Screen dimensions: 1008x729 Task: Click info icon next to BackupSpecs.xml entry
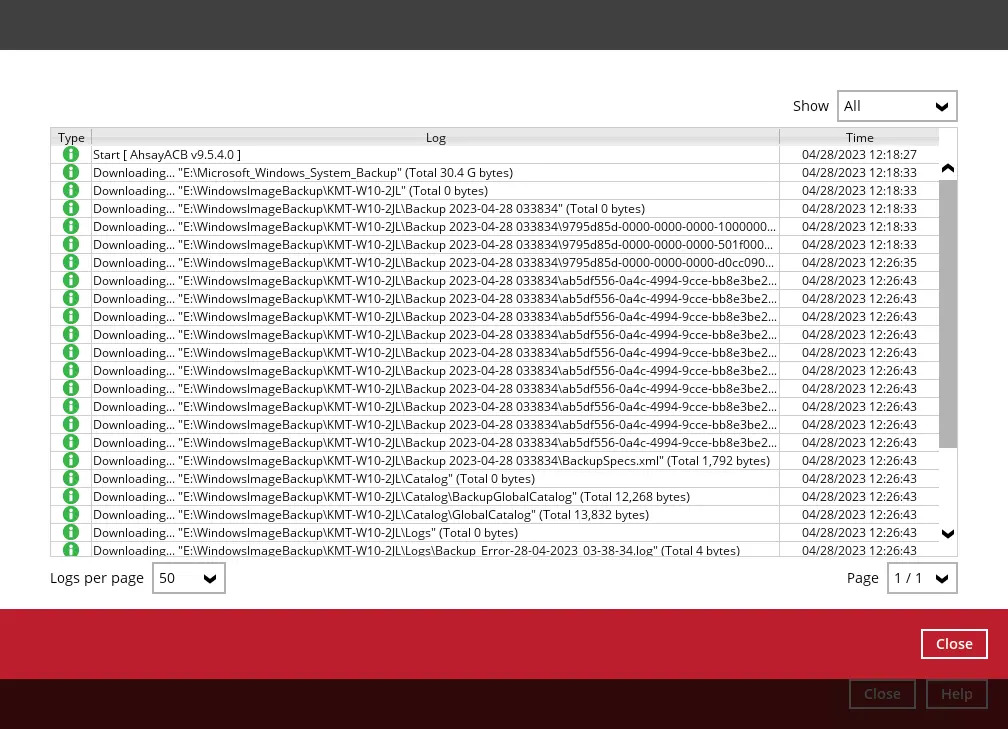pyautogui.click(x=71, y=461)
